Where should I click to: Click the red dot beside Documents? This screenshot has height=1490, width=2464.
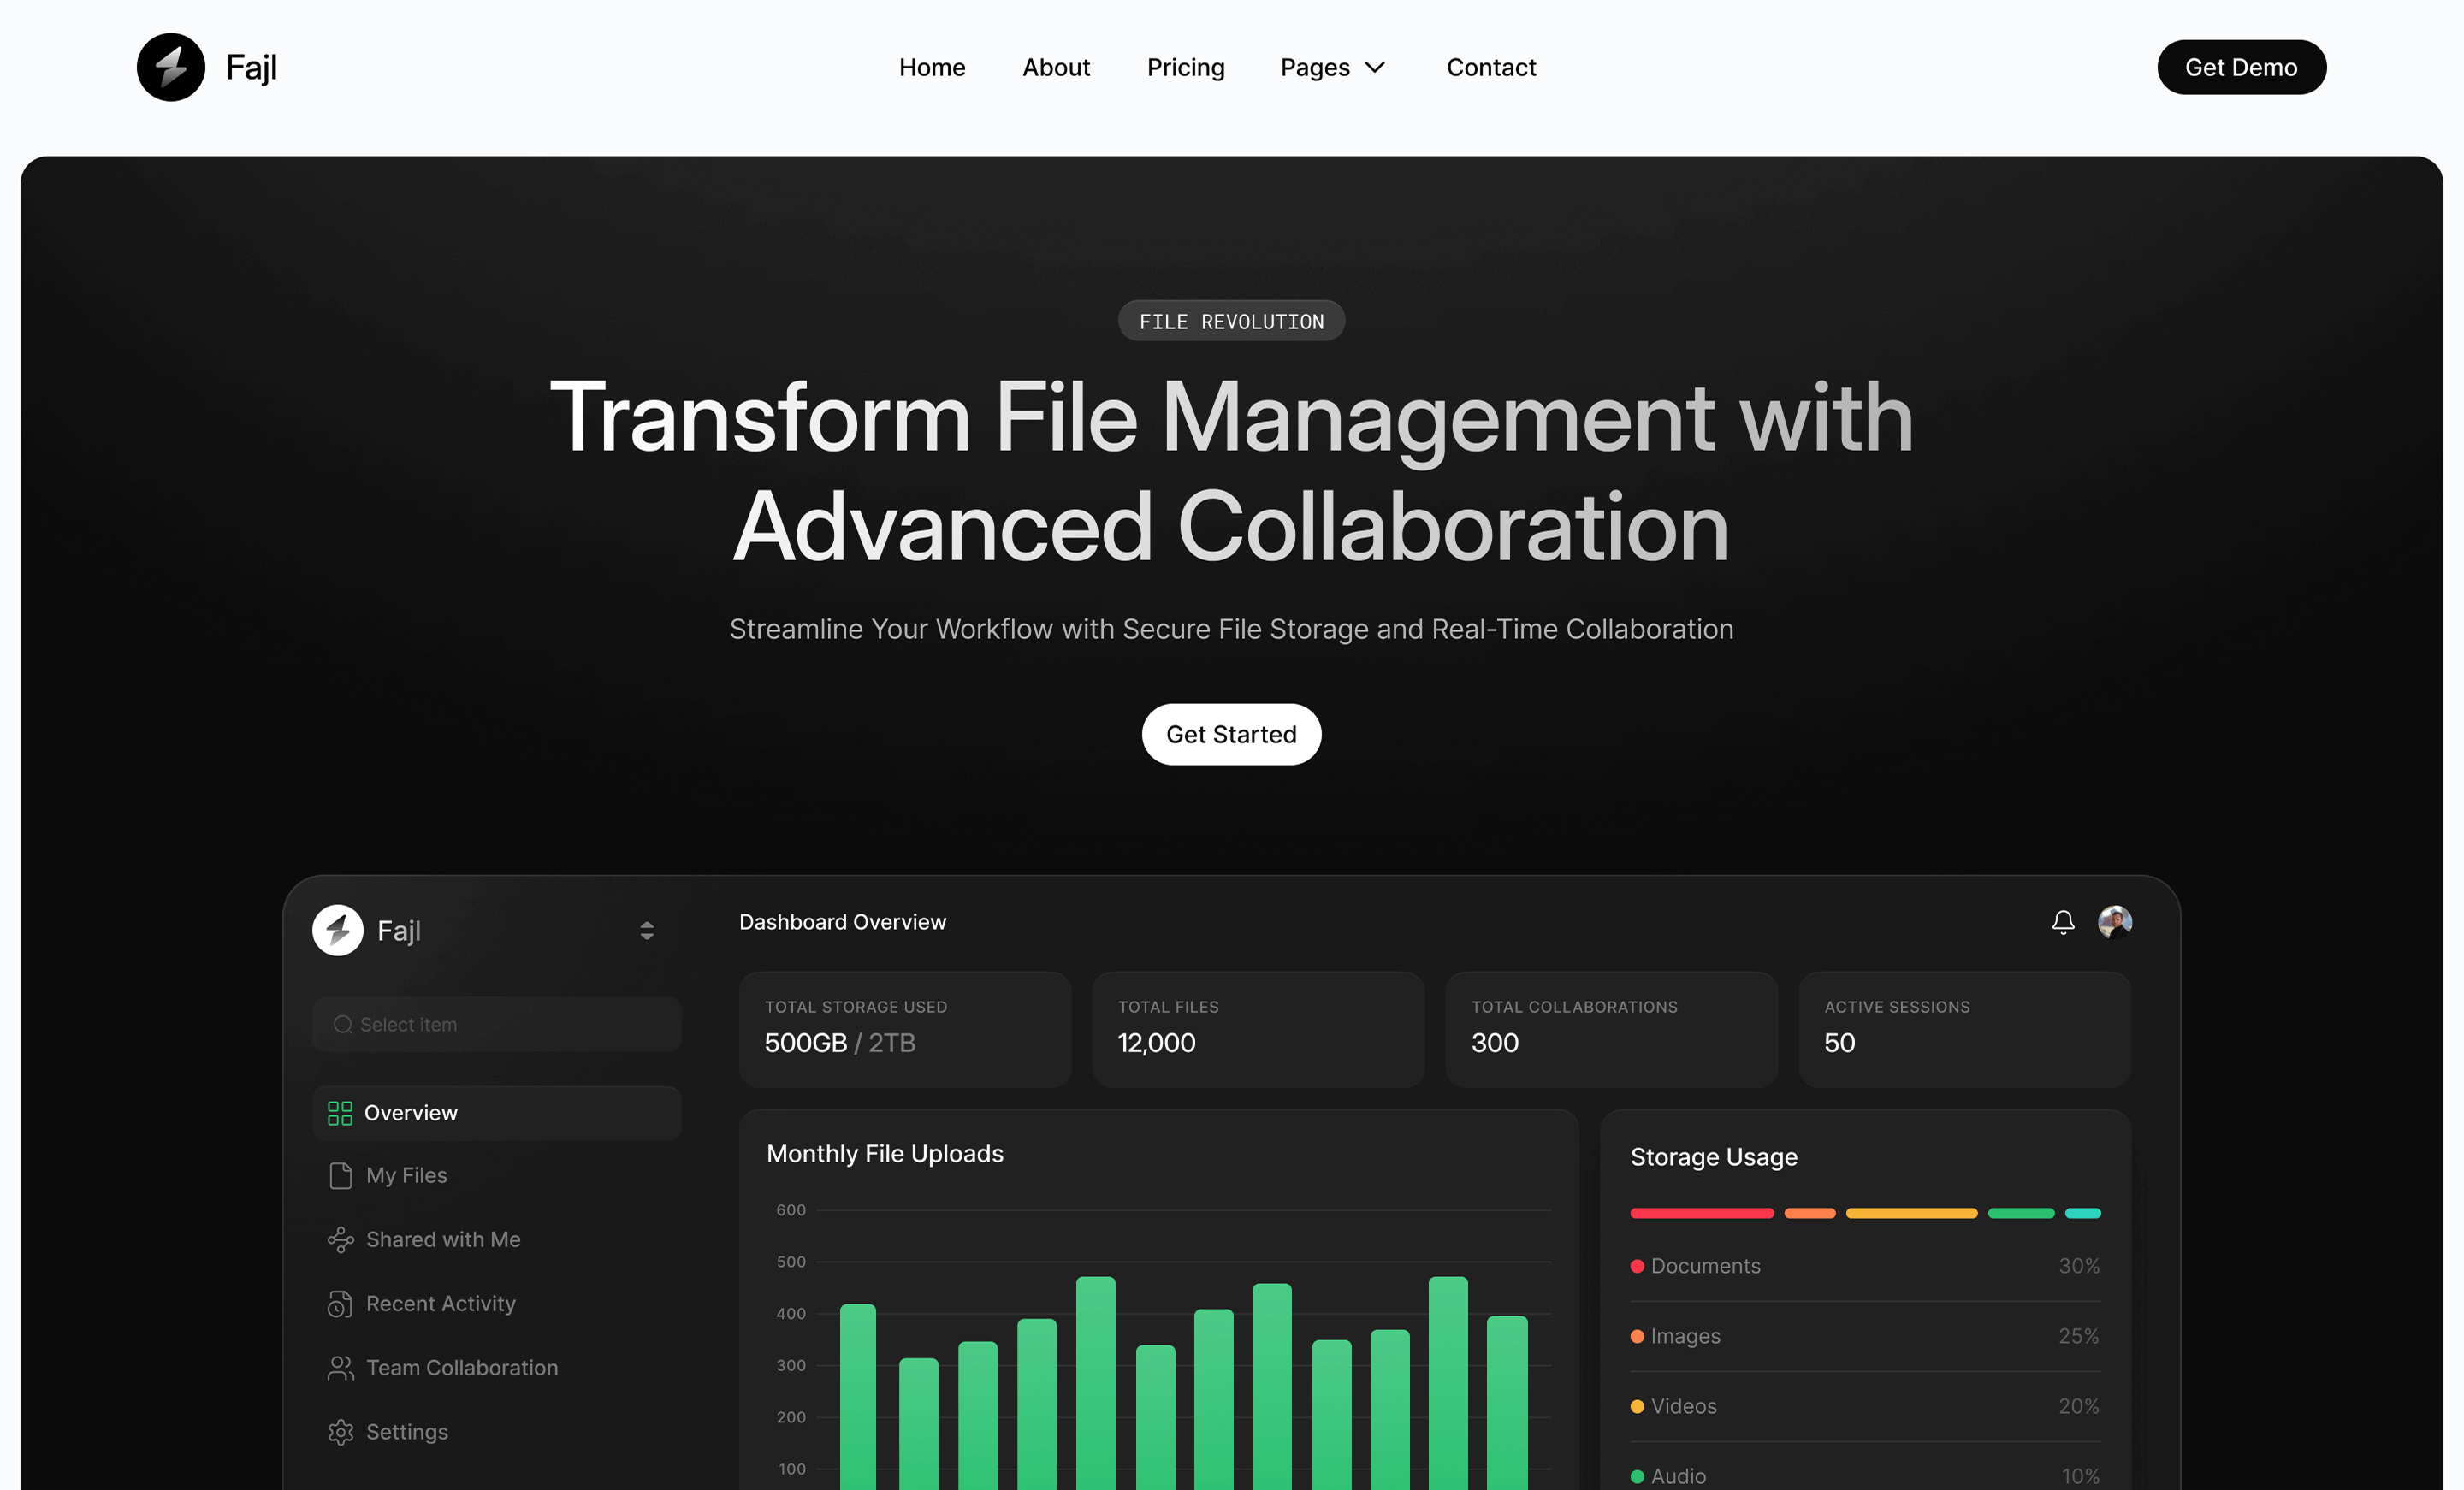point(1637,1266)
